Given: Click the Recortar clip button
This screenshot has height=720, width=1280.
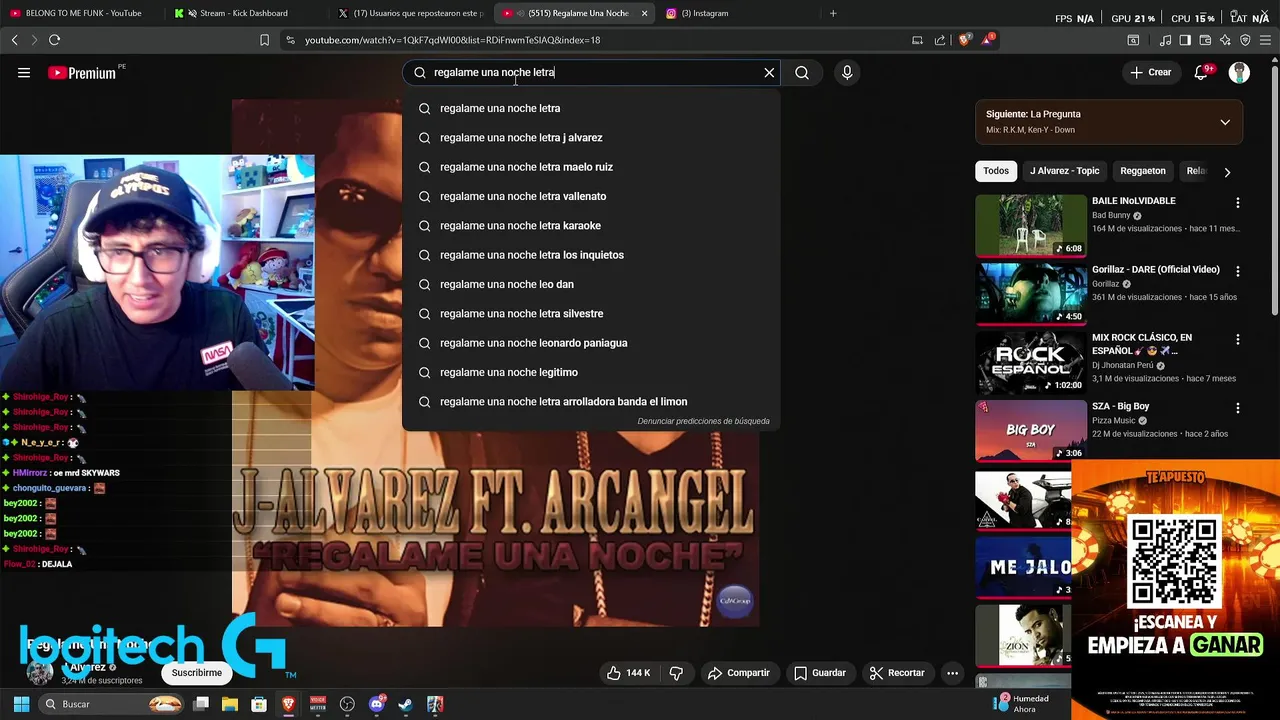Looking at the screenshot, I should pos(897,673).
